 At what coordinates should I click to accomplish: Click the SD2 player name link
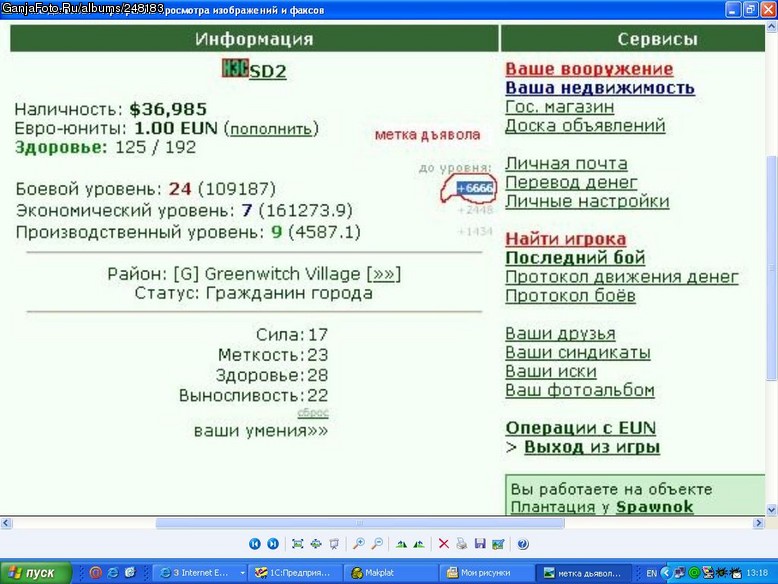[268, 71]
